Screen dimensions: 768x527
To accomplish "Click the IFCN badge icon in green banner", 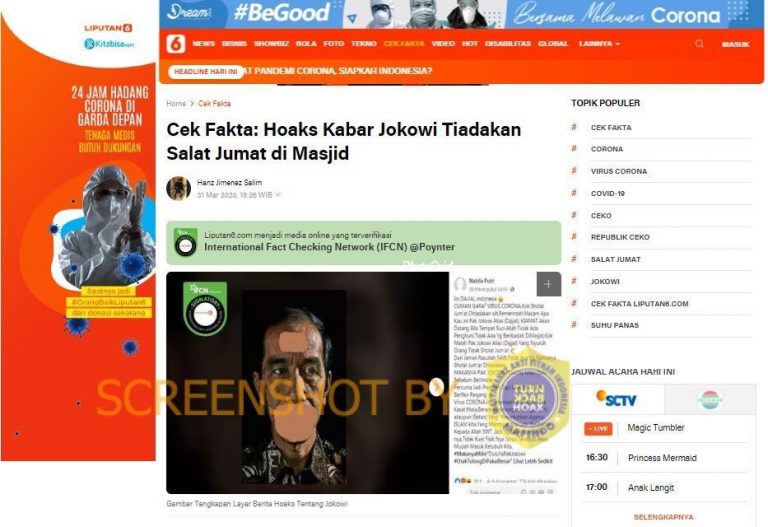I will [186, 242].
